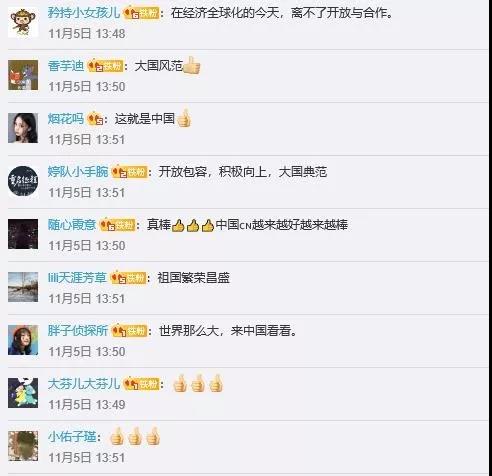Open 婷队小手腕 dark circular avatar
Viewport: 492px width, 476px height.
23,181
